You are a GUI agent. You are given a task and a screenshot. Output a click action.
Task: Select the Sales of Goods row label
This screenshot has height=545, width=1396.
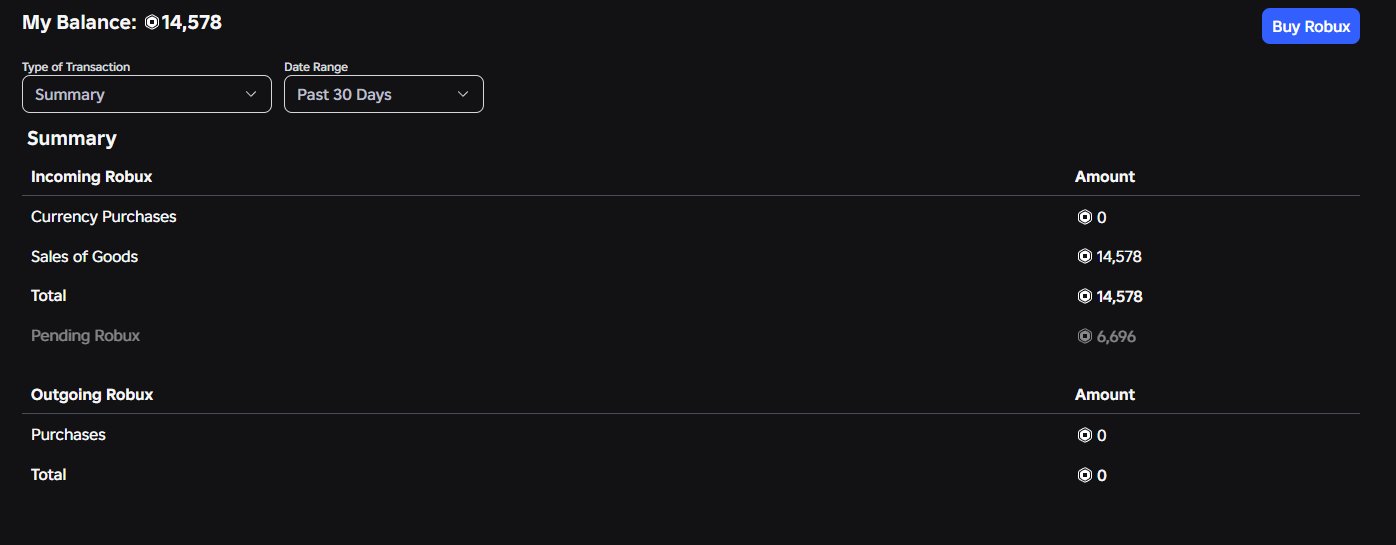tap(85, 257)
